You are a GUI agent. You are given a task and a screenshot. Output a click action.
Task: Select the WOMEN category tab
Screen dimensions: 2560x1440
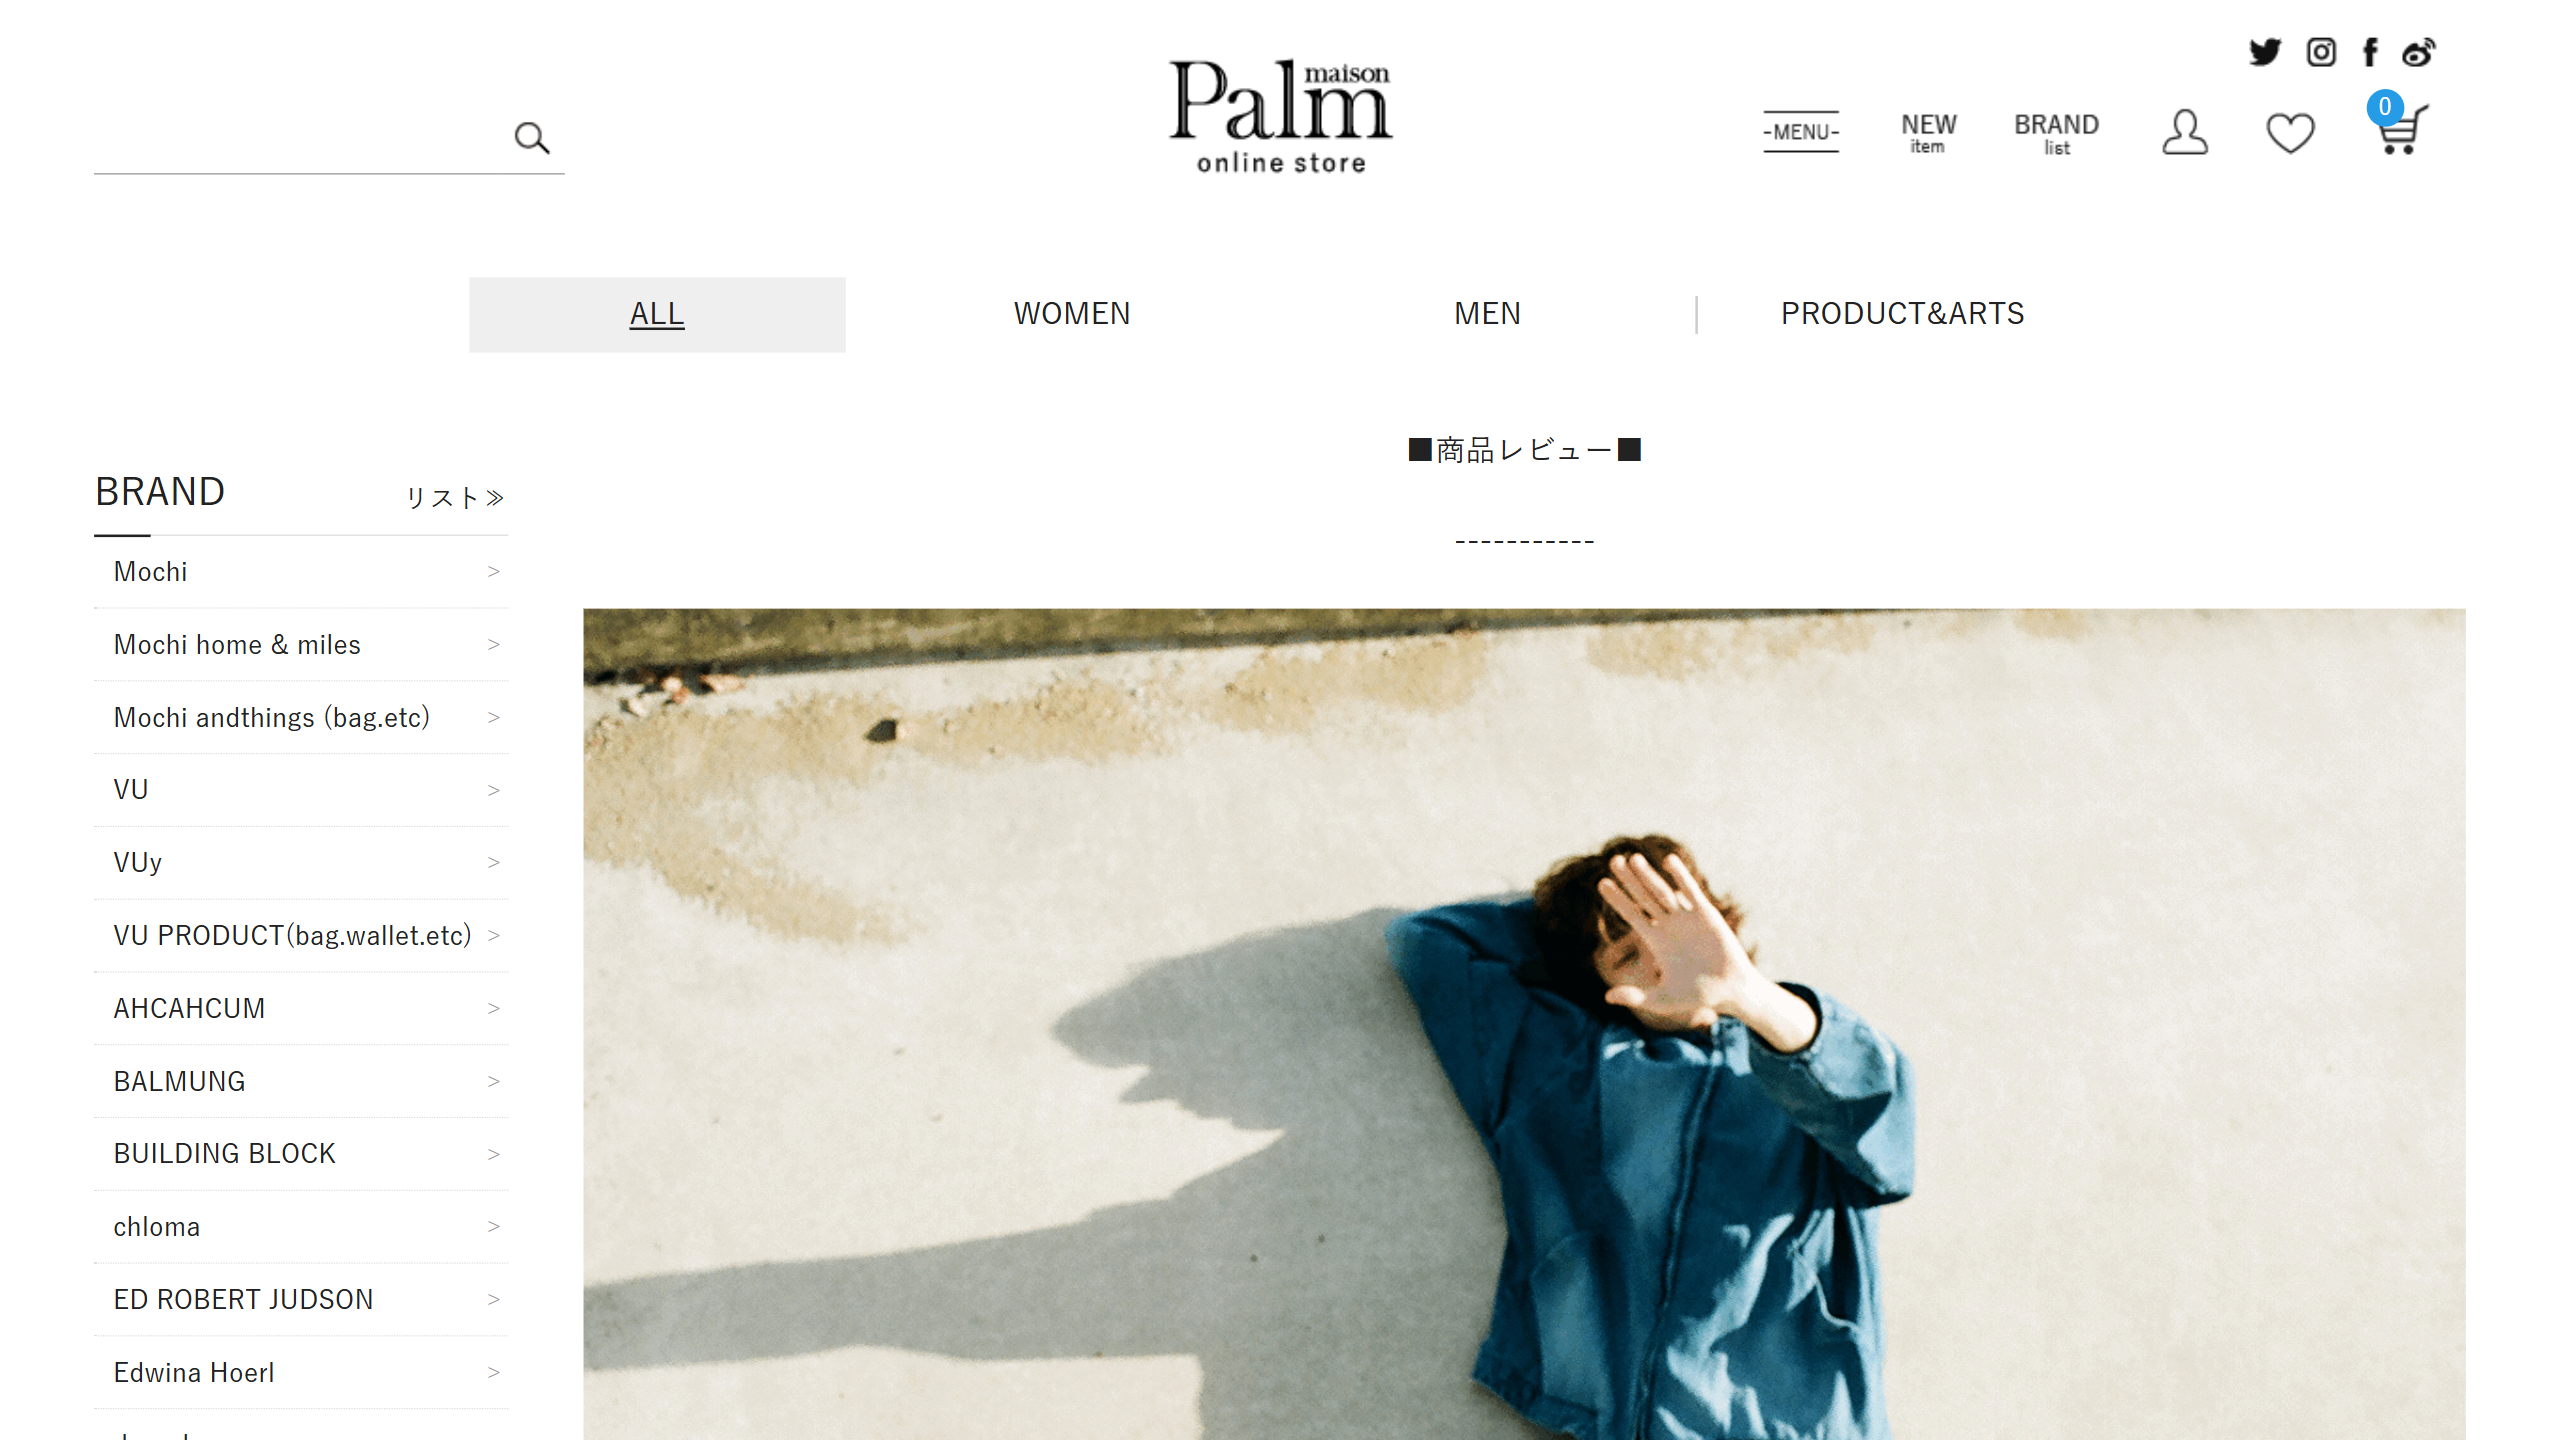(x=1072, y=314)
